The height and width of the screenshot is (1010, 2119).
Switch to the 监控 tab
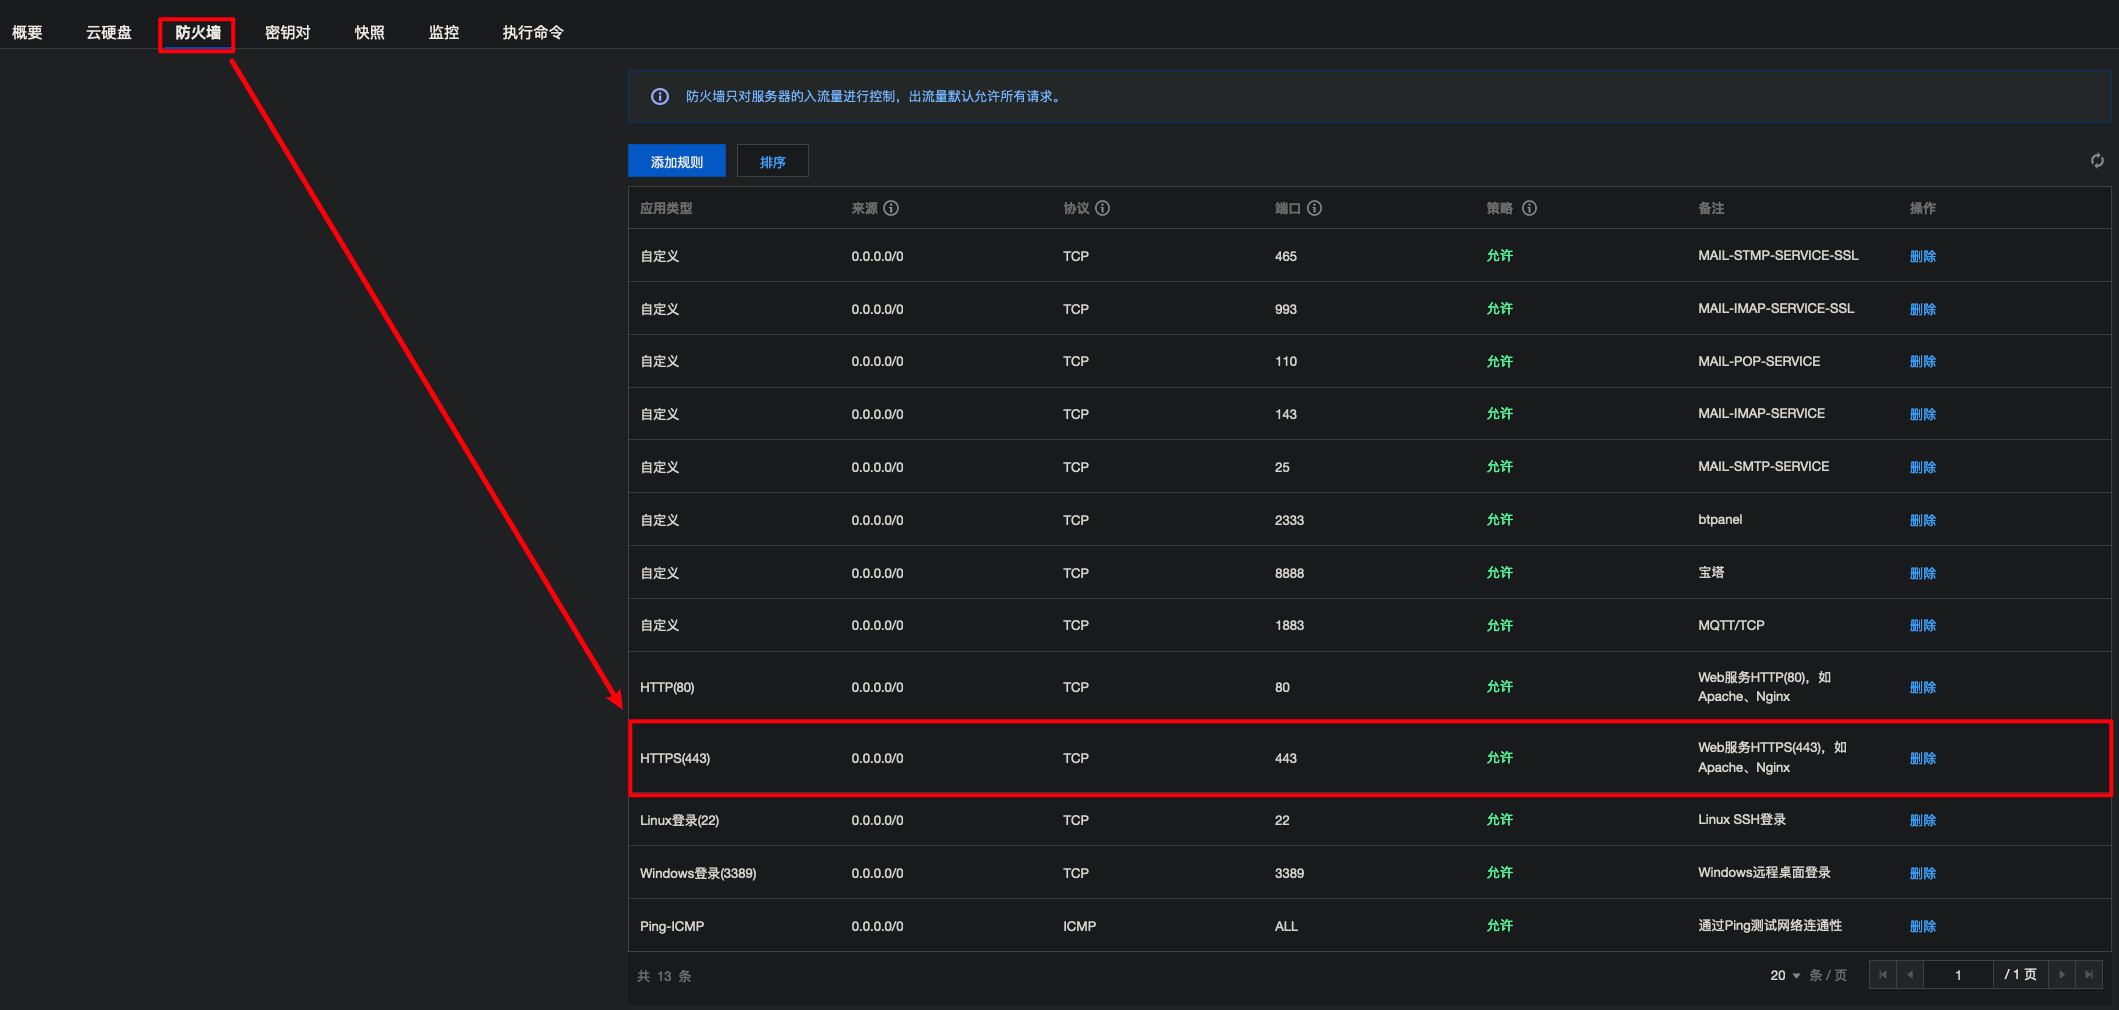coord(444,33)
